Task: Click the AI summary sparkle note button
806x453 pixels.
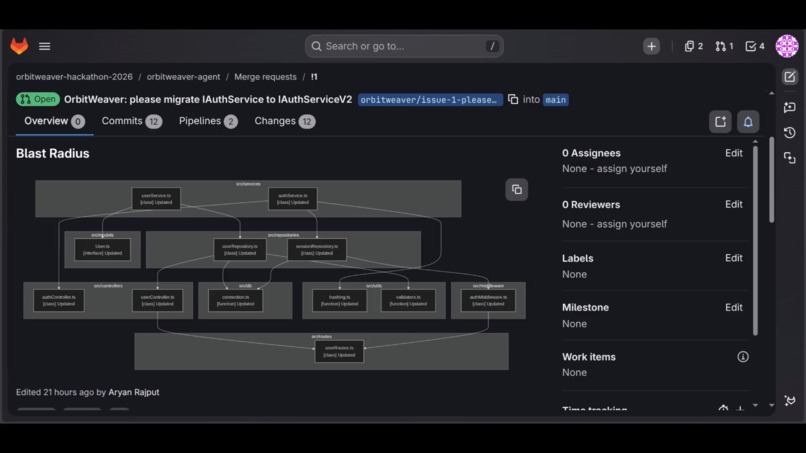Action: 720,122
